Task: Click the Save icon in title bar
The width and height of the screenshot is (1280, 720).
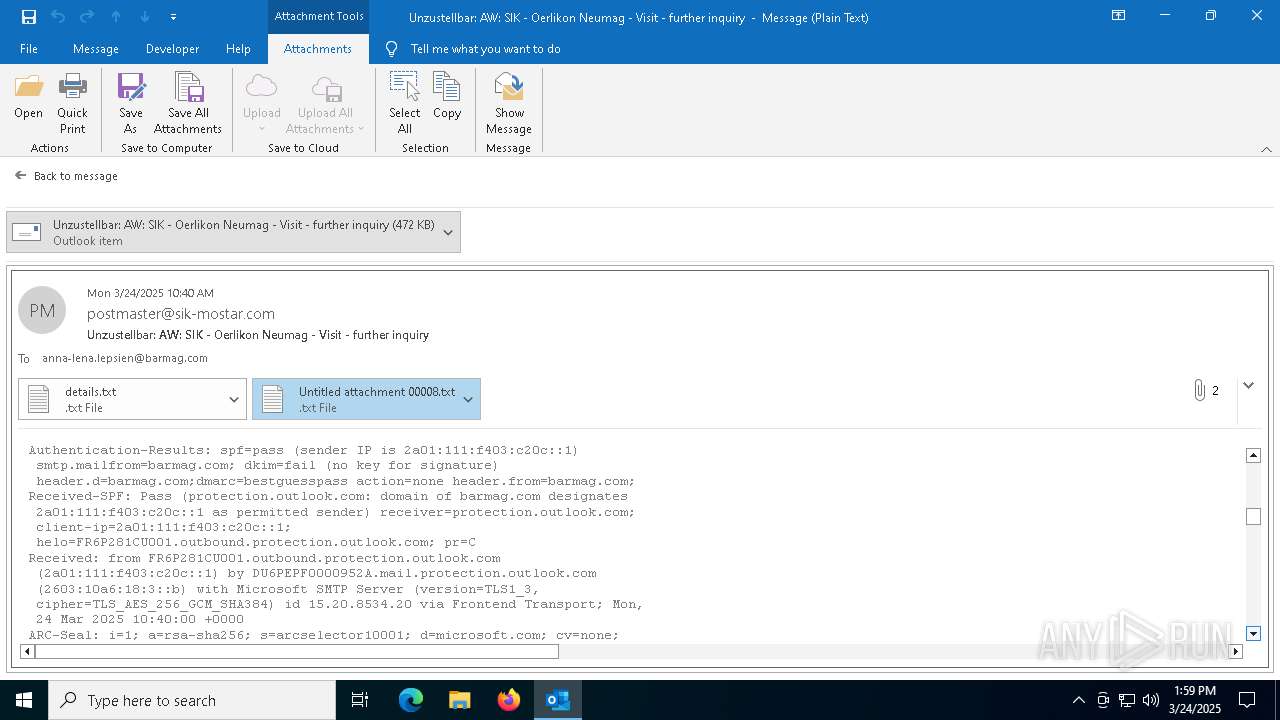Action: click(29, 17)
